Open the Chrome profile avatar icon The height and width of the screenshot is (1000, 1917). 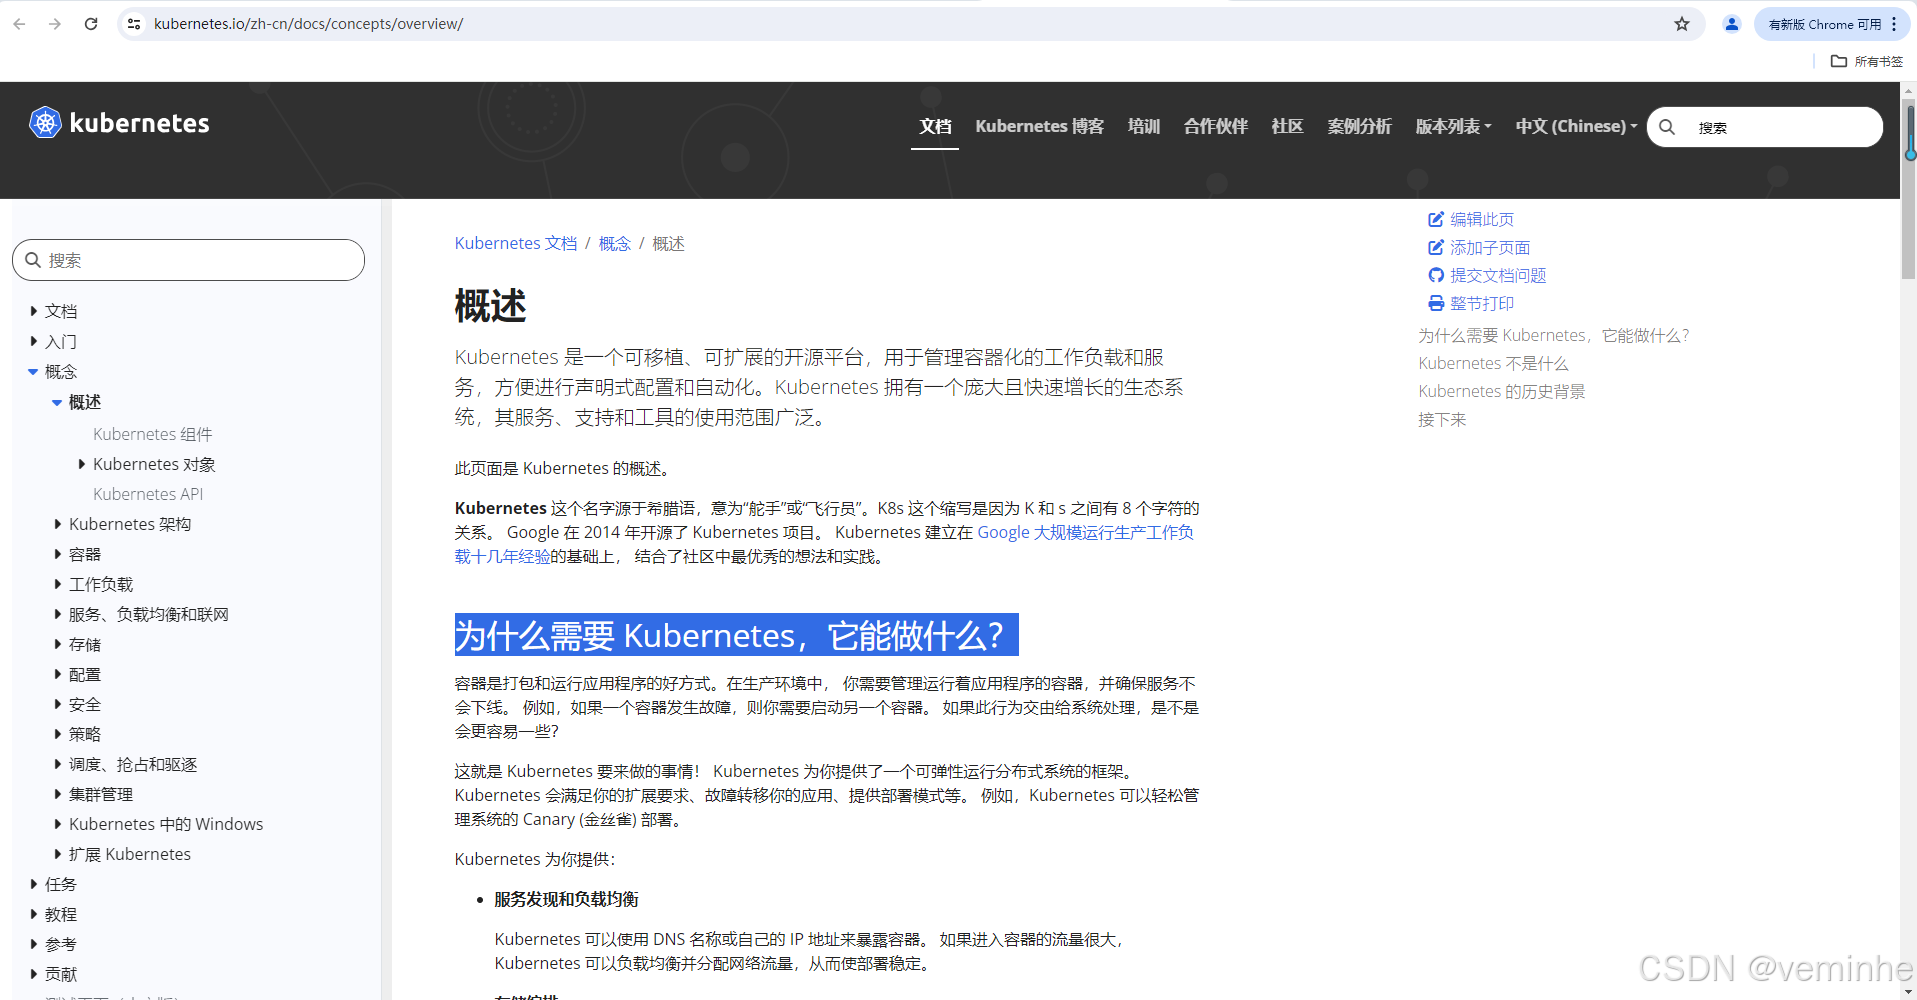coord(1732,24)
